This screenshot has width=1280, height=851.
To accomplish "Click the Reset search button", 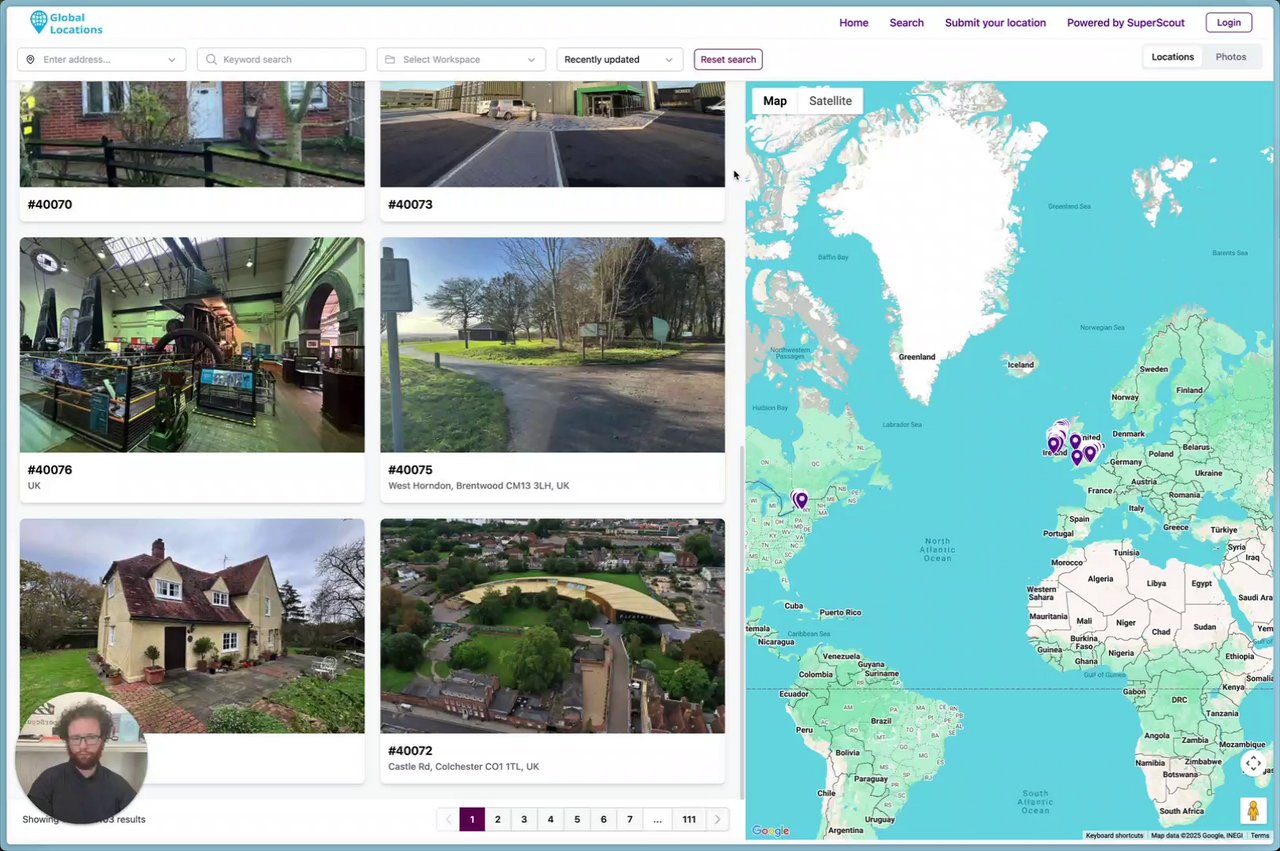I will [728, 60].
